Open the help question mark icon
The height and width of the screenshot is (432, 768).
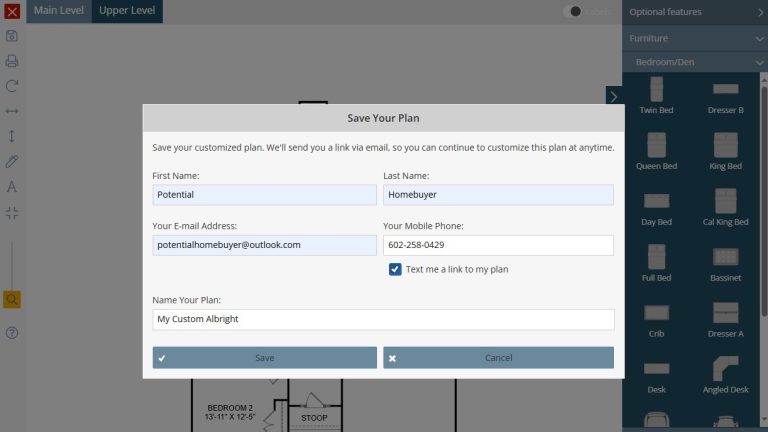coord(12,333)
